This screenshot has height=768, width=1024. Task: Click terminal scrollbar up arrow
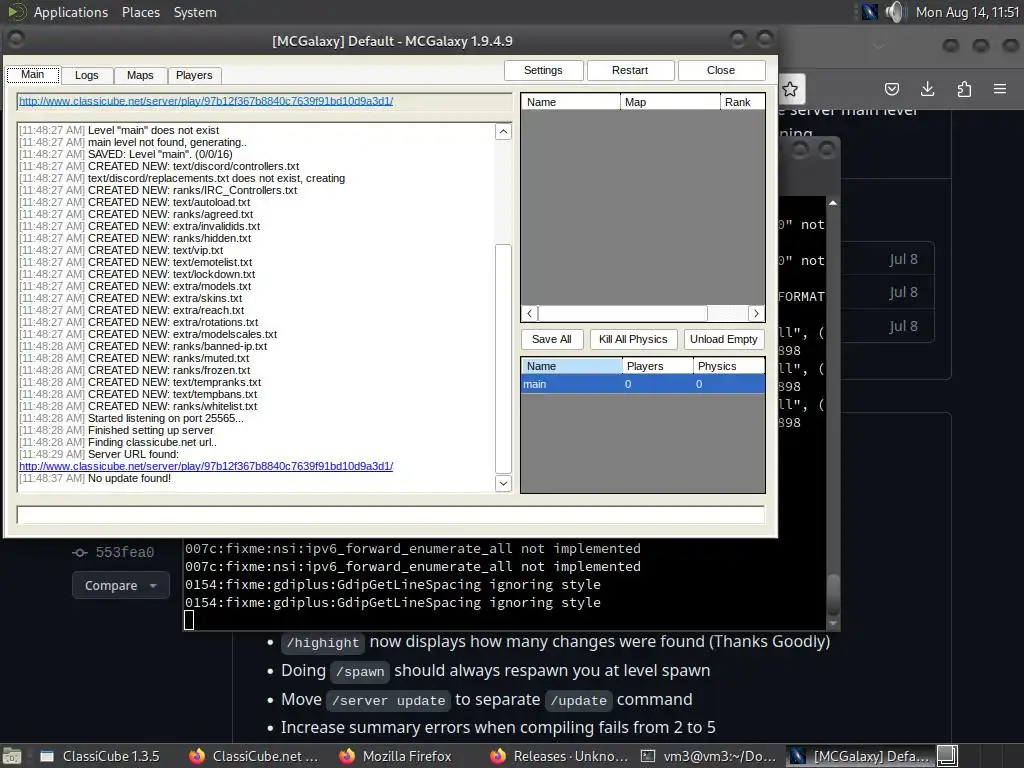pyautogui.click(x=833, y=203)
